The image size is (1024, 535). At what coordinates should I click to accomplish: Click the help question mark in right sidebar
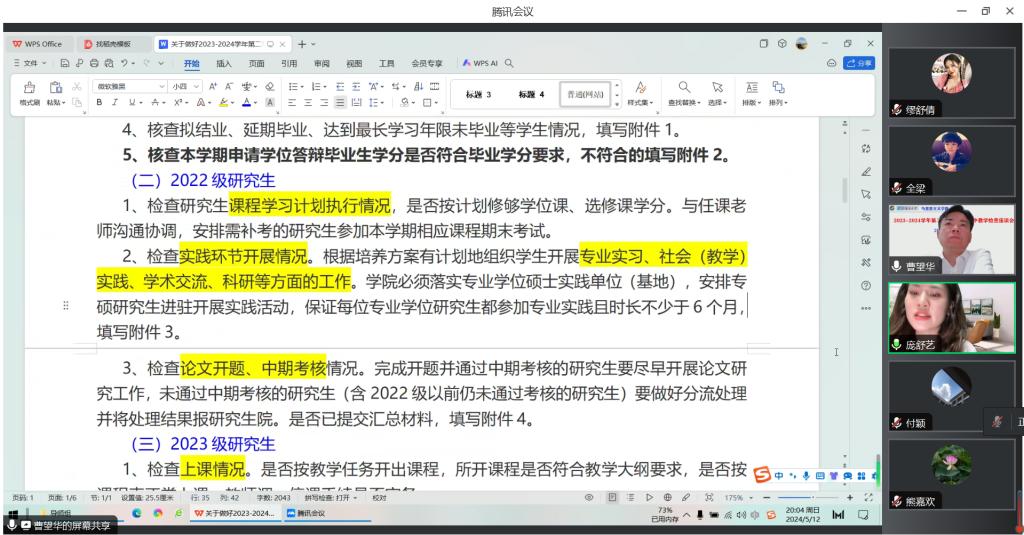(866, 285)
